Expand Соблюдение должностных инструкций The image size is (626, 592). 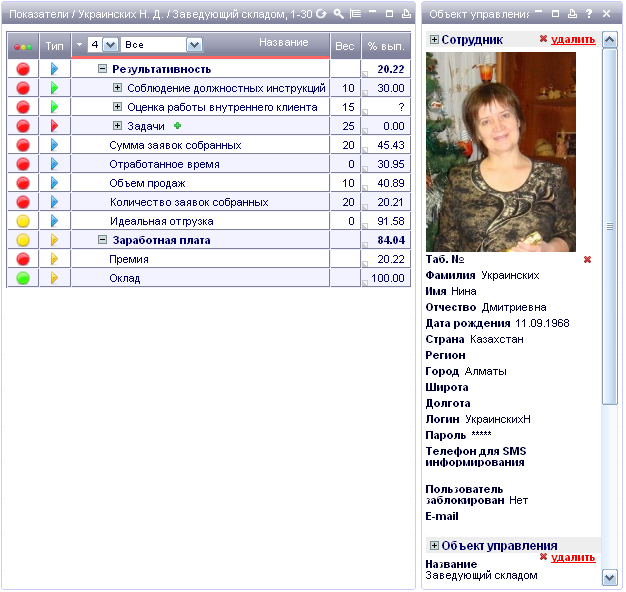pyautogui.click(x=117, y=87)
